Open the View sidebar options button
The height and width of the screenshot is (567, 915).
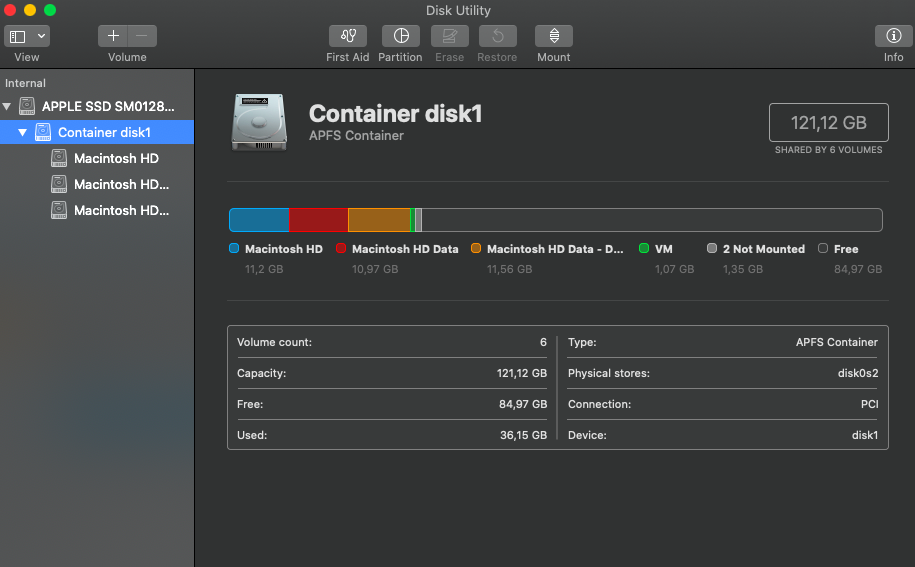coord(18,36)
